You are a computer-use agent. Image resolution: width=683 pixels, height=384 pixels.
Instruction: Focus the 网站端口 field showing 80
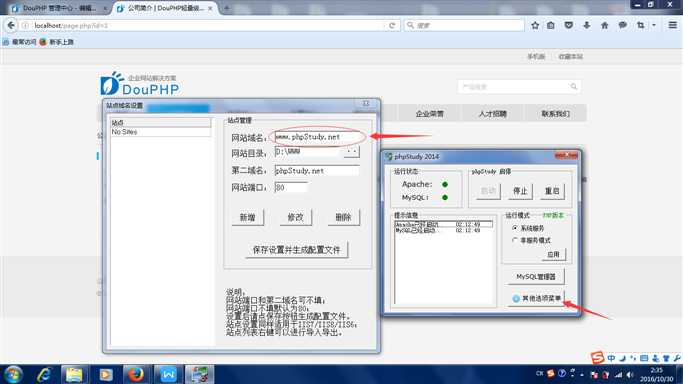[x=291, y=188]
